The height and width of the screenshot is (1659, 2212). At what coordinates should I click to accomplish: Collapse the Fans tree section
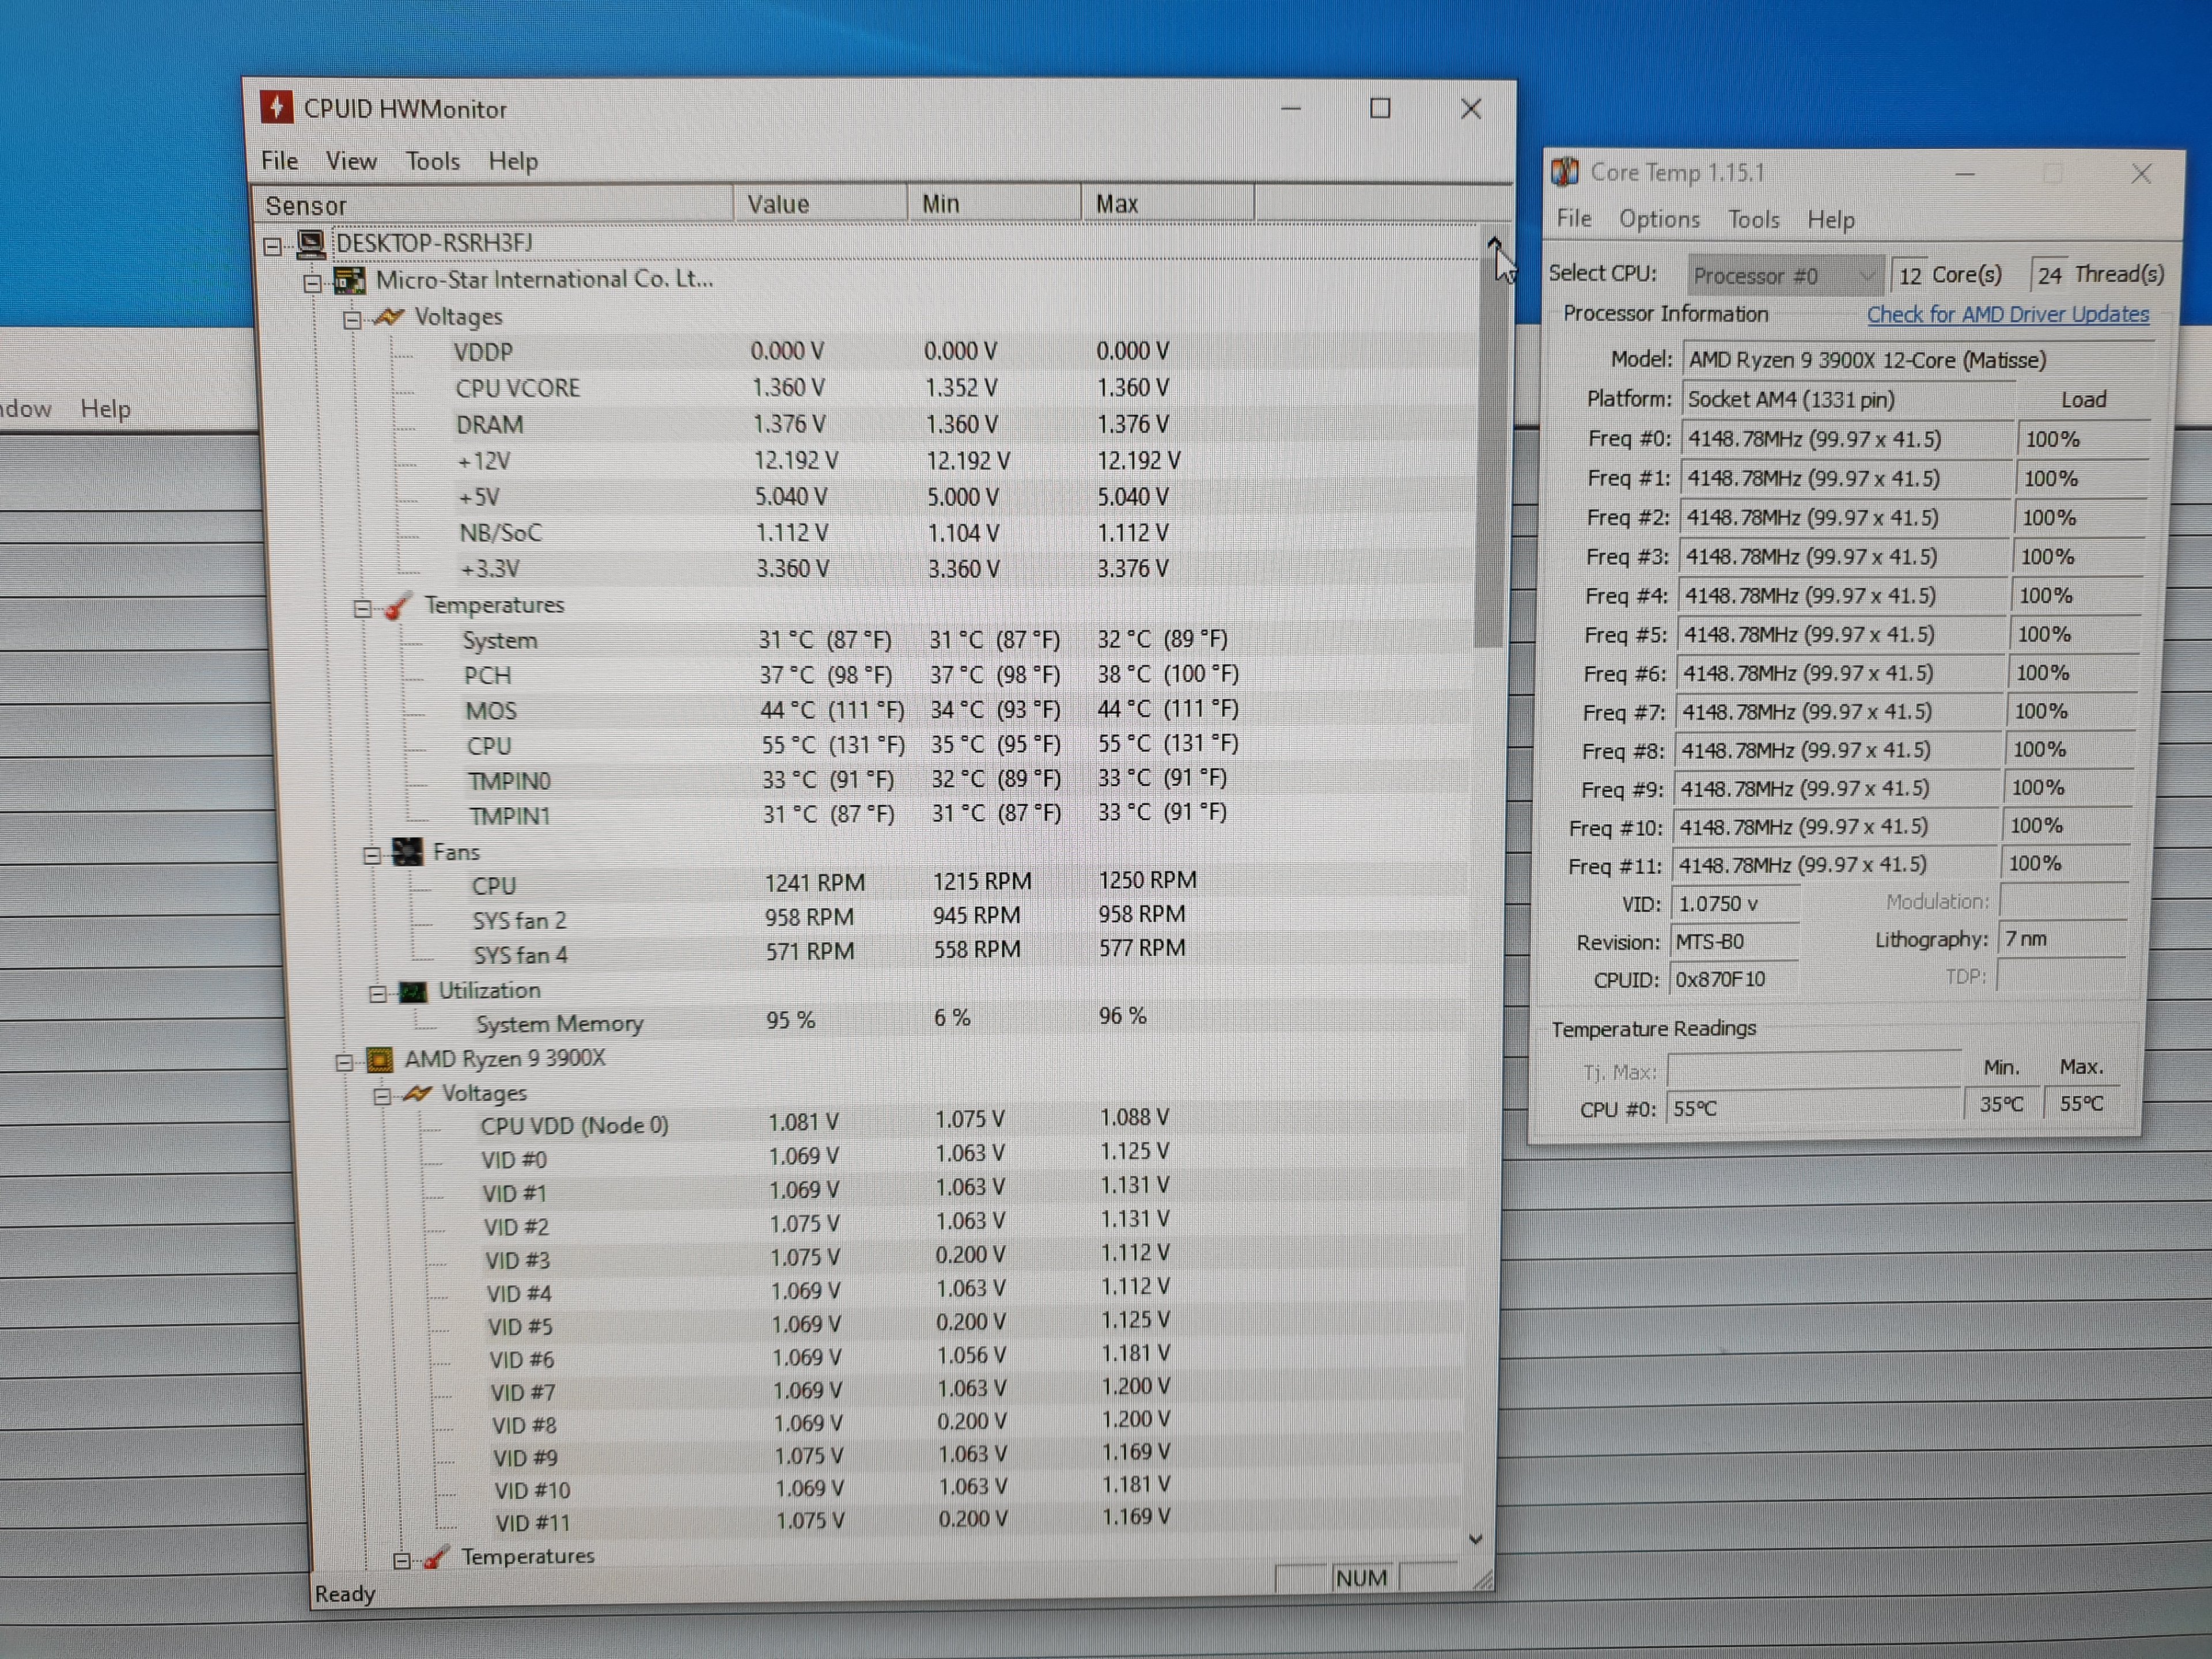coord(372,855)
